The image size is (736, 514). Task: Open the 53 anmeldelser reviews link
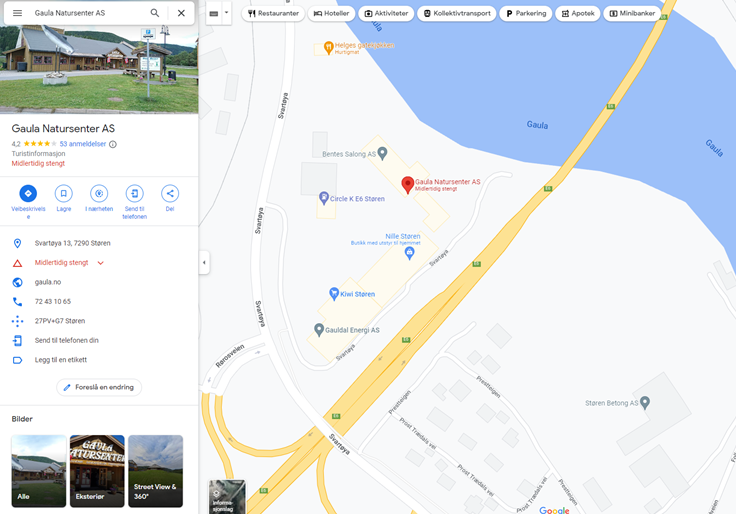click(83, 144)
